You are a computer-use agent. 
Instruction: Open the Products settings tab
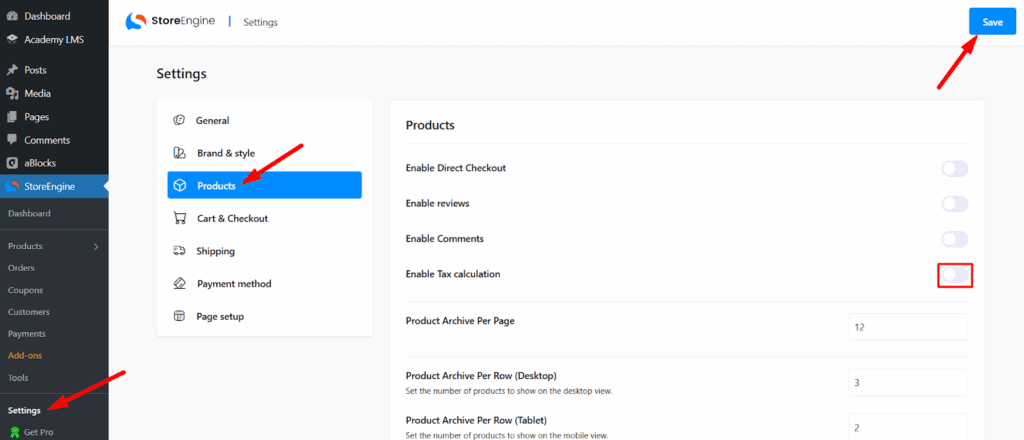click(x=264, y=186)
